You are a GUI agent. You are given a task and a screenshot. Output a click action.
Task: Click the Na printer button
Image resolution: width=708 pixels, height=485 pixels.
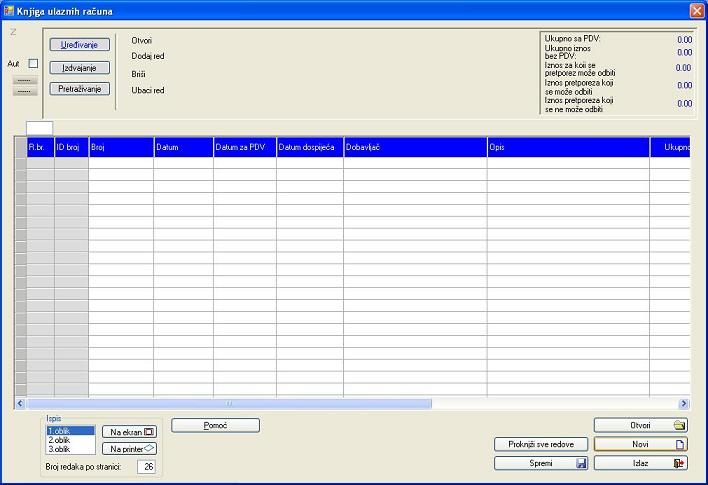click(130, 449)
